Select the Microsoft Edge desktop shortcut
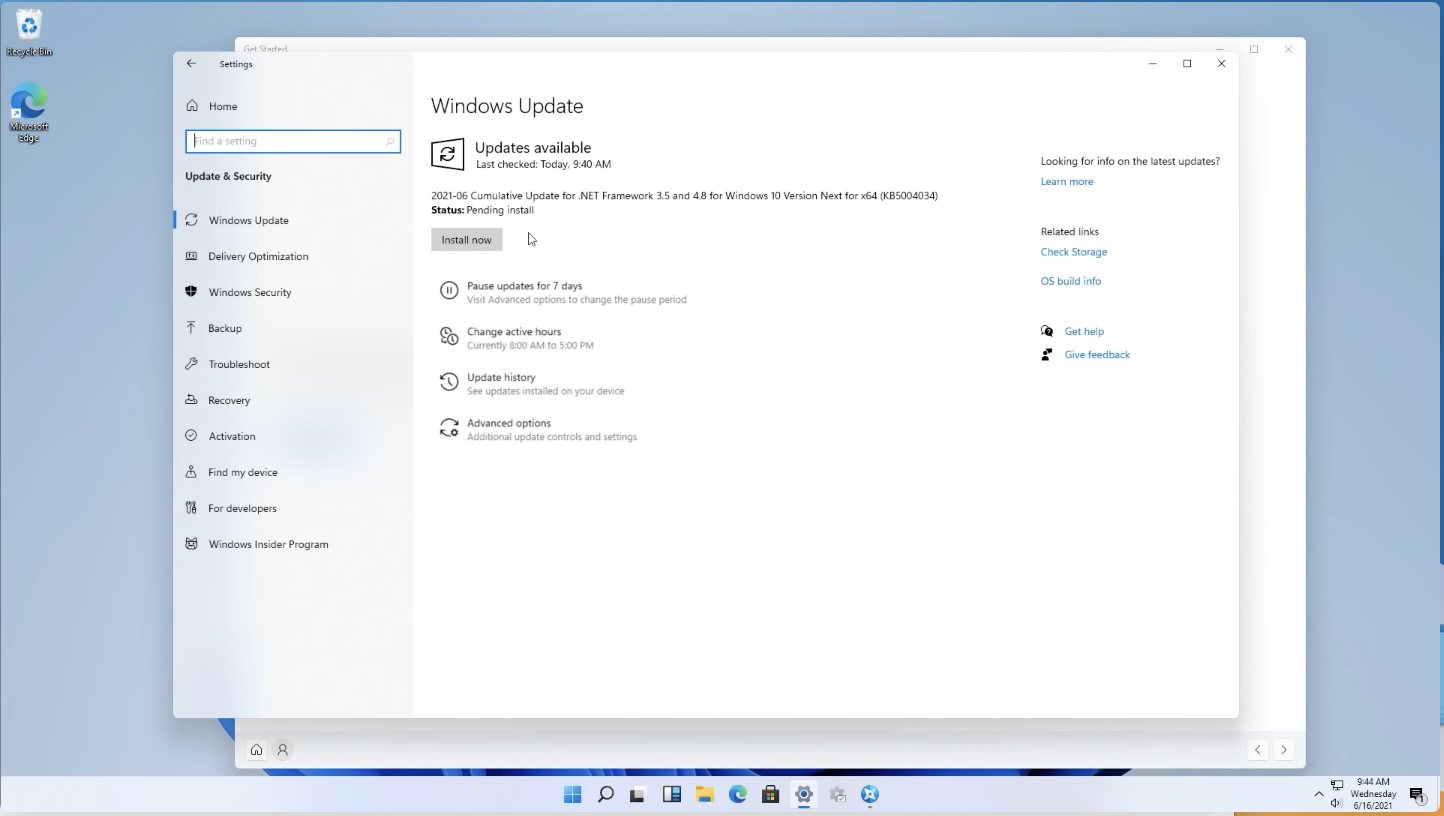Viewport: 1444px width, 816px height. [x=29, y=114]
